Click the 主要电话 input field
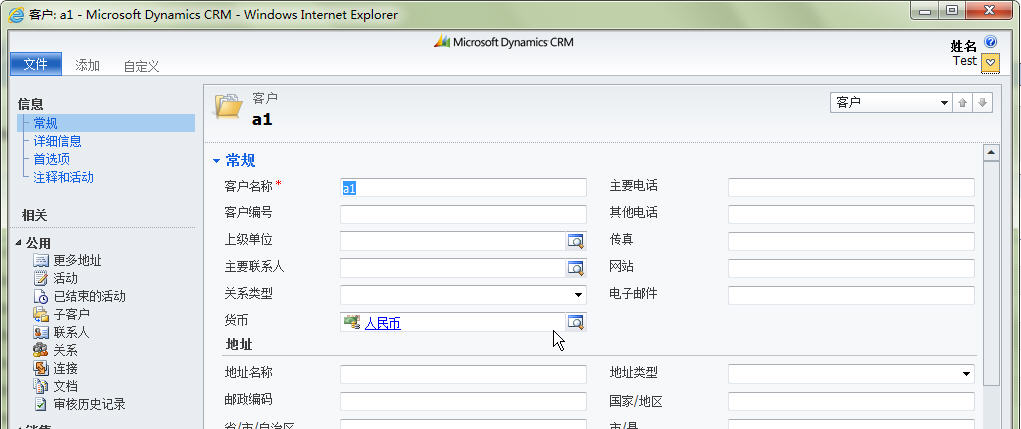 point(851,187)
